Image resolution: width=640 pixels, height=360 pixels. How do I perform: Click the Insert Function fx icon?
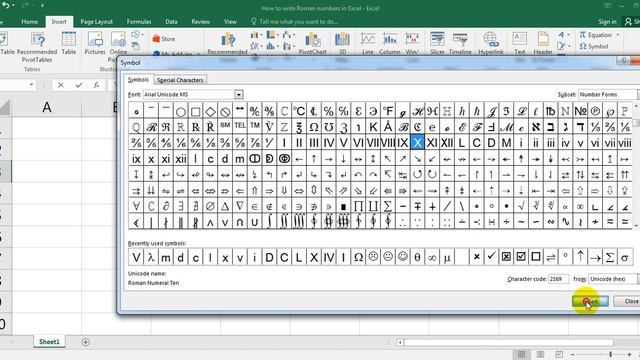click(x=96, y=85)
